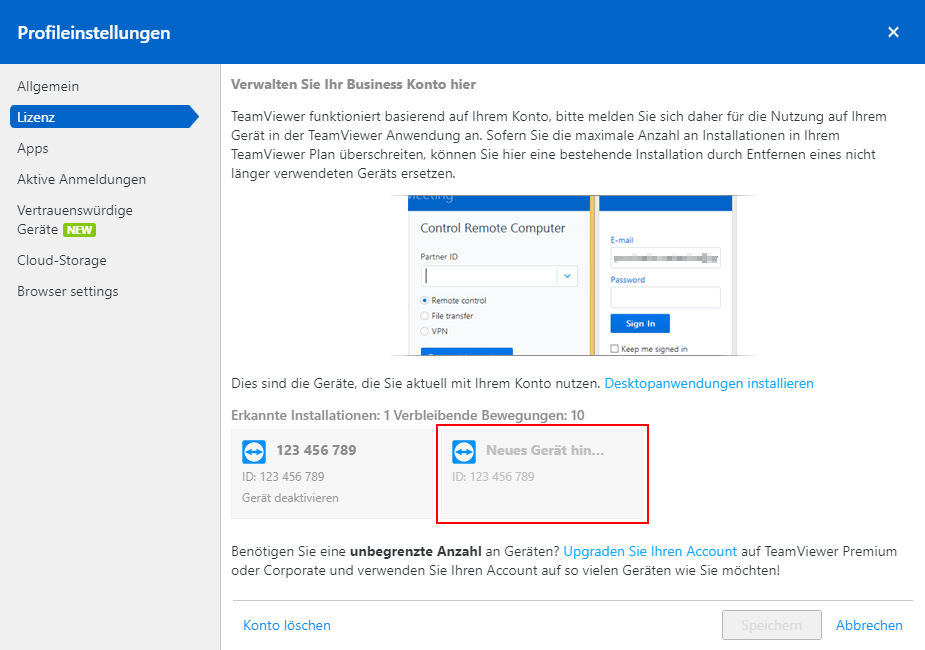The width and height of the screenshot is (925, 650).
Task: Click text Erkannte Installationen: 1
Action: coord(311,415)
